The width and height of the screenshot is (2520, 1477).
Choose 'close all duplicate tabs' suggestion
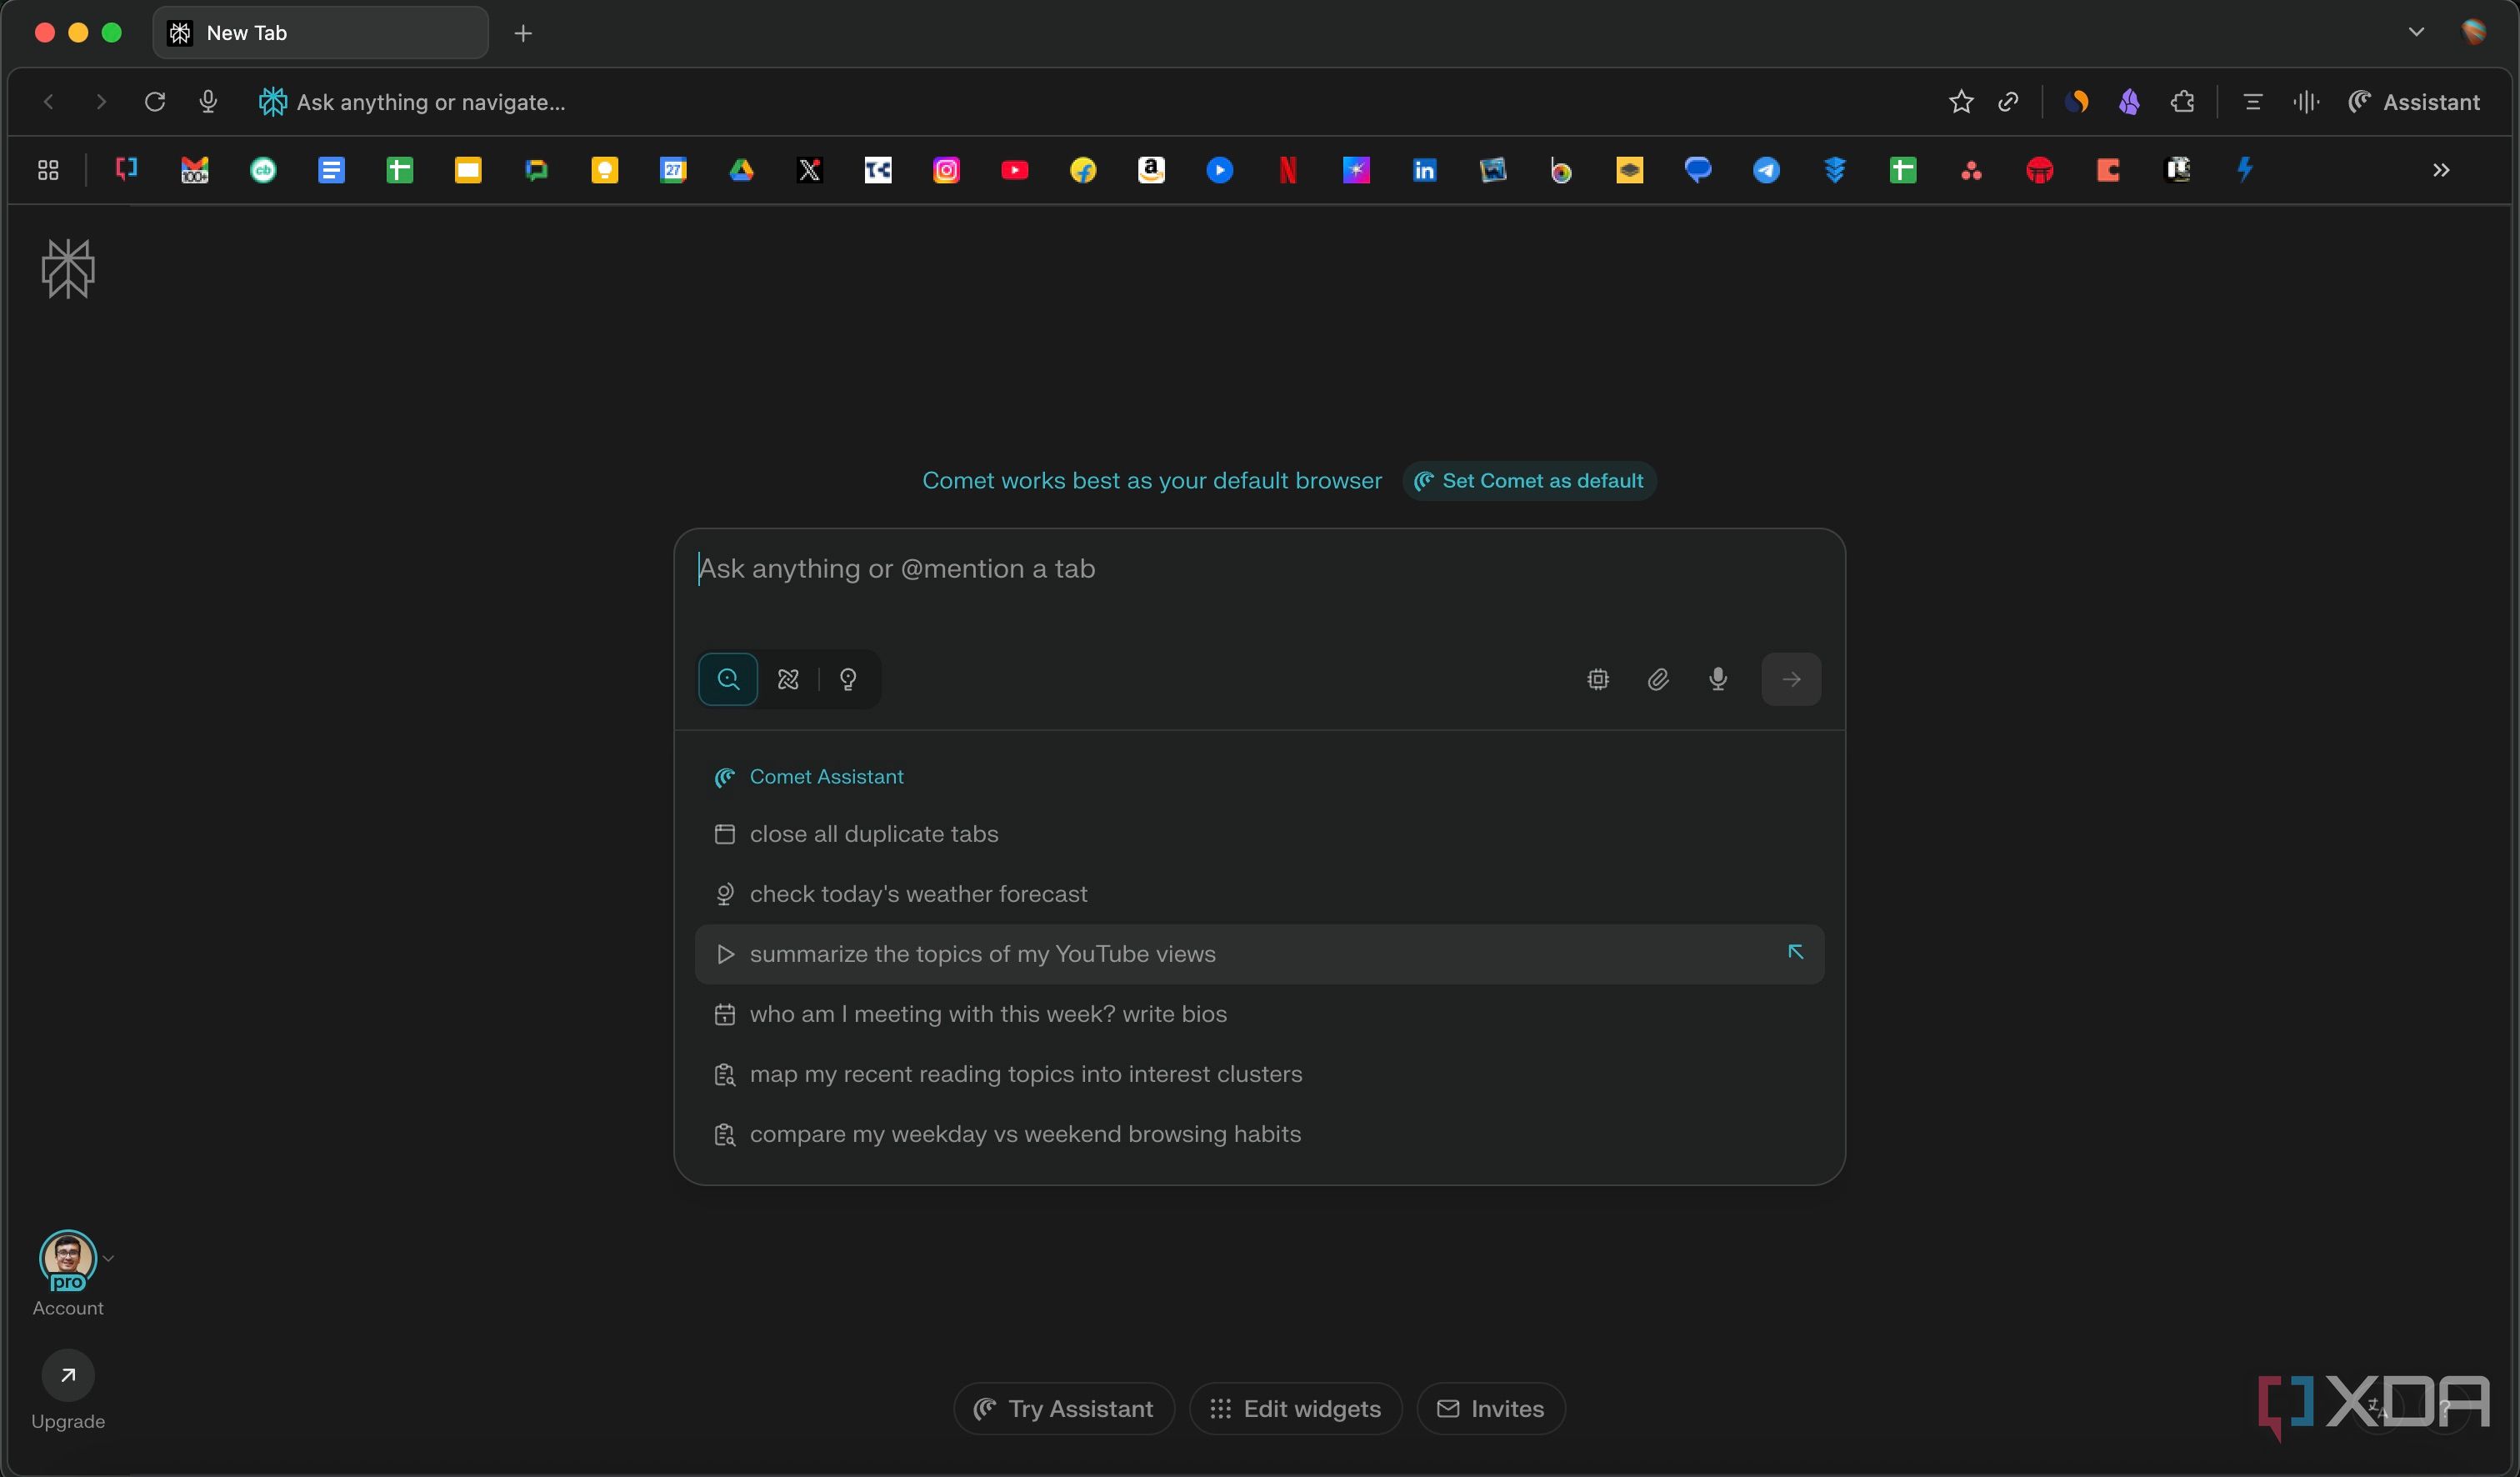(x=1259, y=834)
